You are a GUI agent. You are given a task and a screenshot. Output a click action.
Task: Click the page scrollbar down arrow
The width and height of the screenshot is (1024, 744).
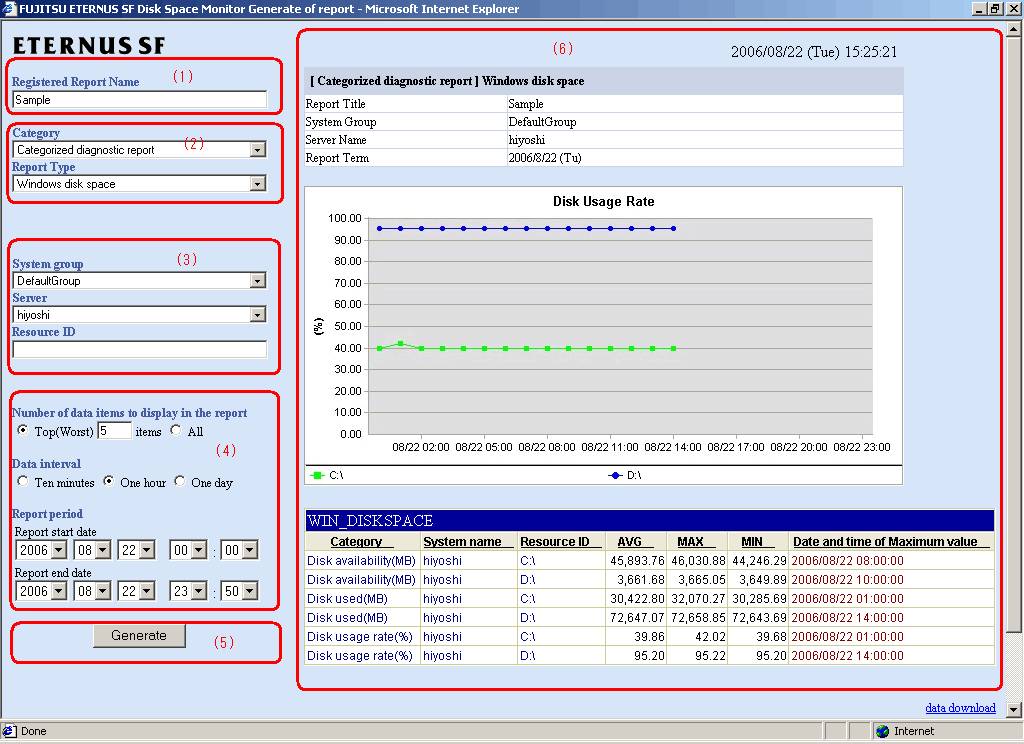coord(1014,709)
